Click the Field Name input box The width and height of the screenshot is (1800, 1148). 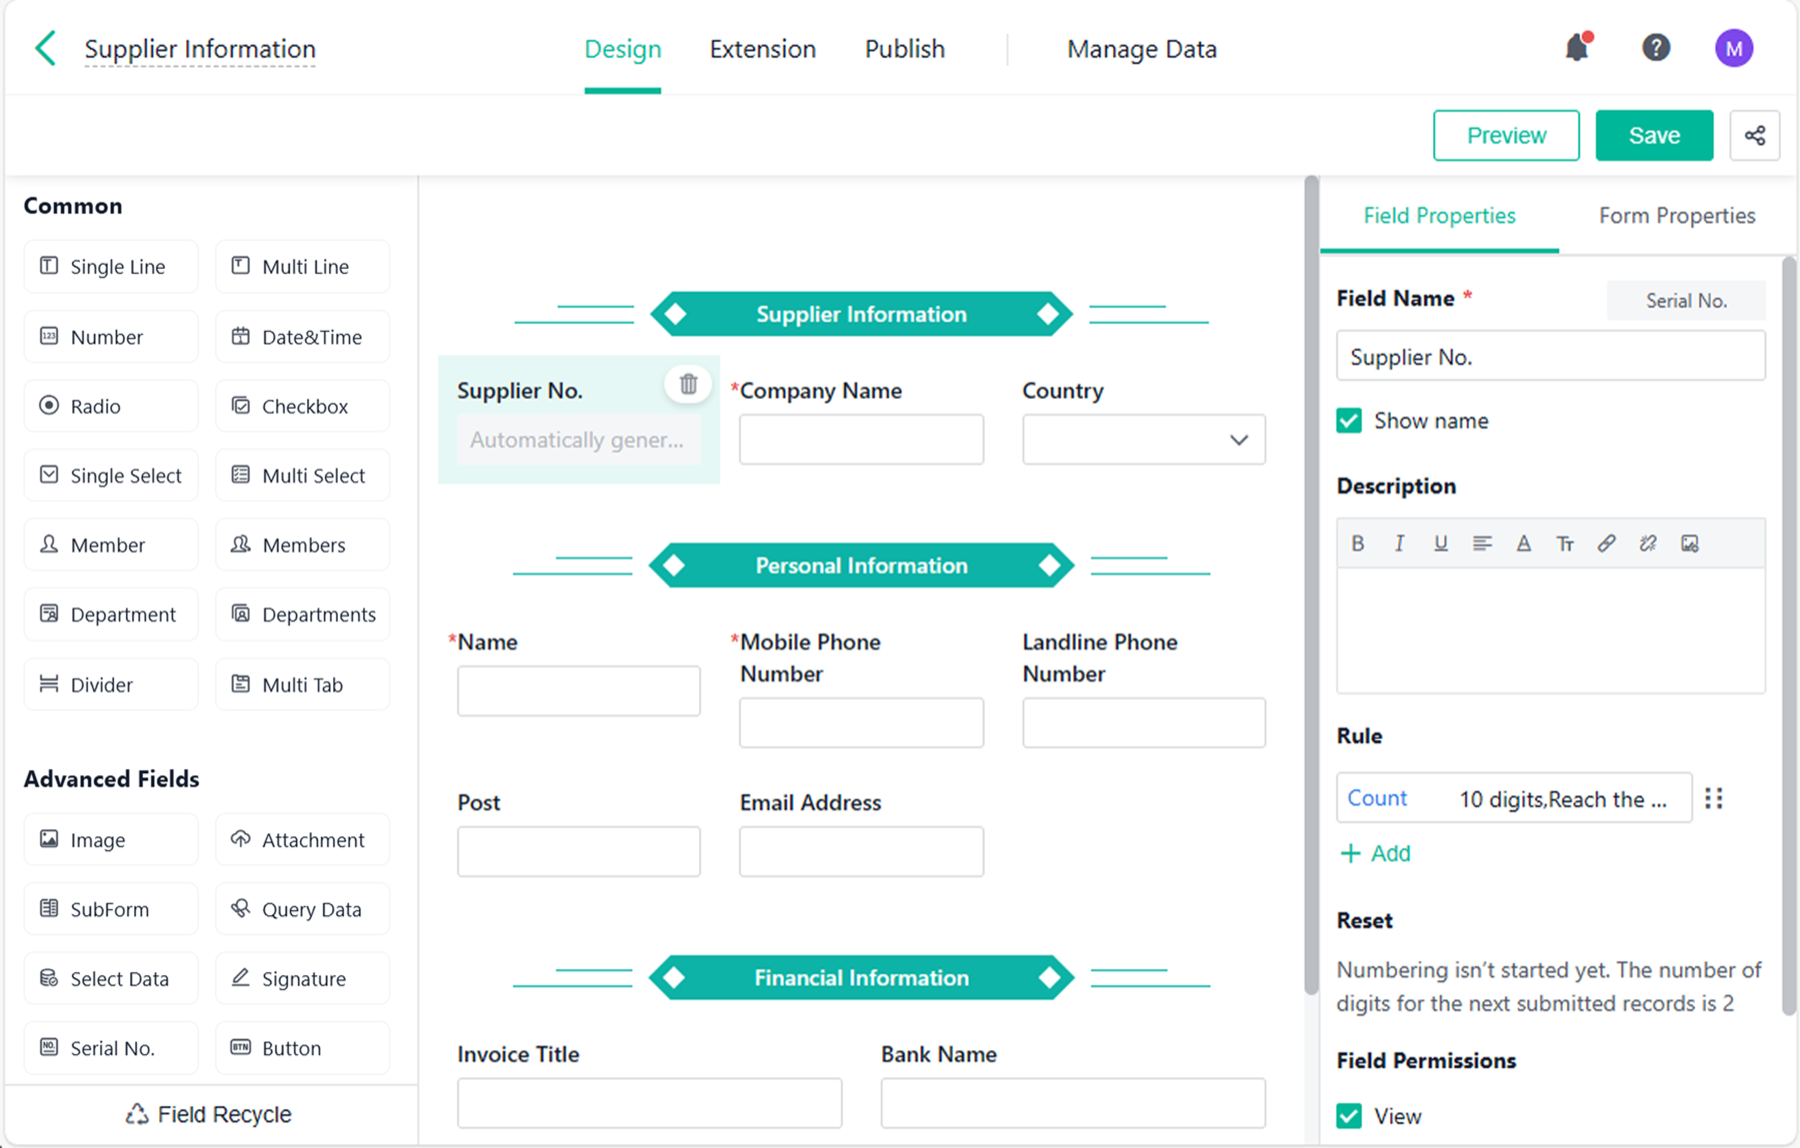point(1551,356)
